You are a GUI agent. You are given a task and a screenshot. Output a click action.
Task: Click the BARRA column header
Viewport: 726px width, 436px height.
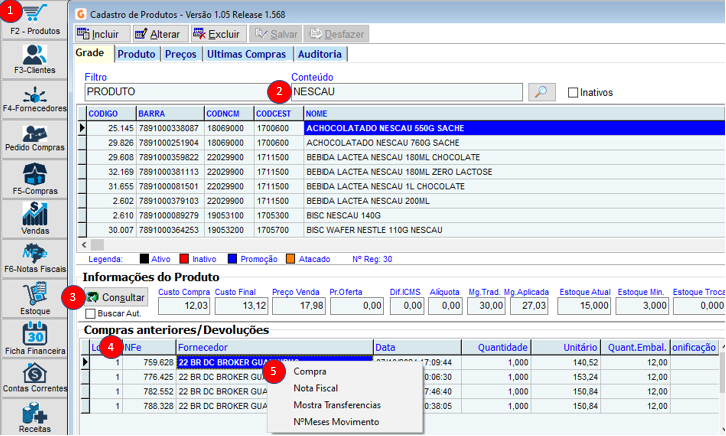(x=170, y=113)
